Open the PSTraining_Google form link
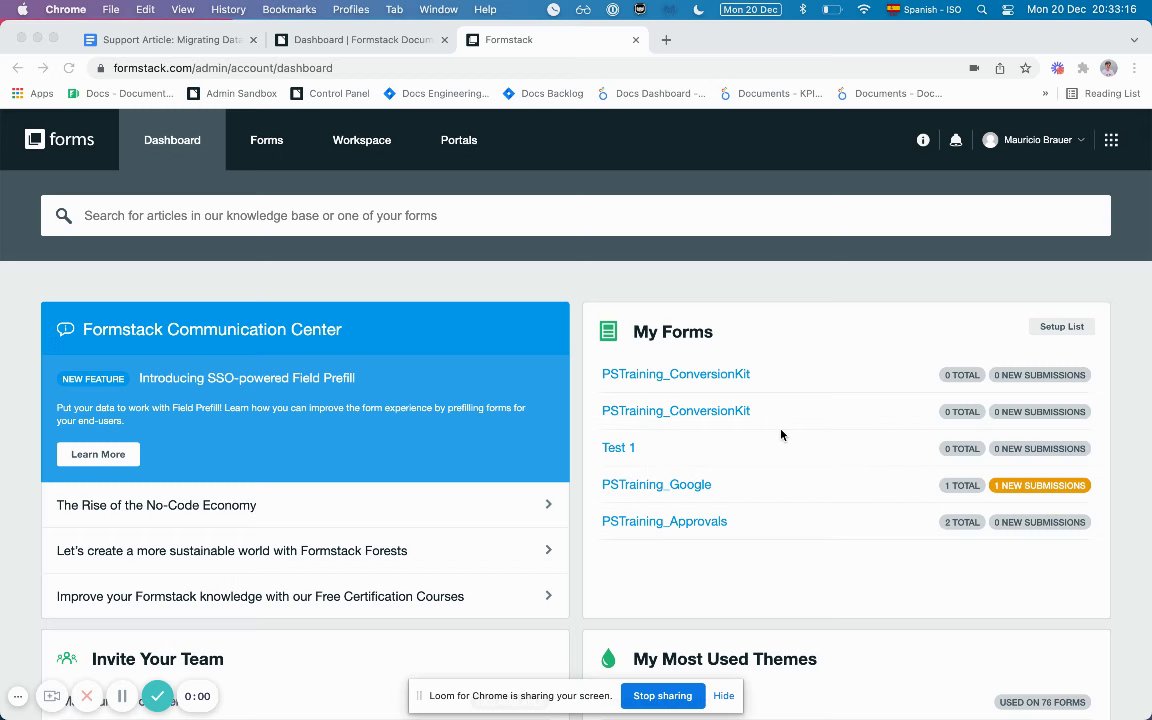The image size is (1152, 720). 656,484
